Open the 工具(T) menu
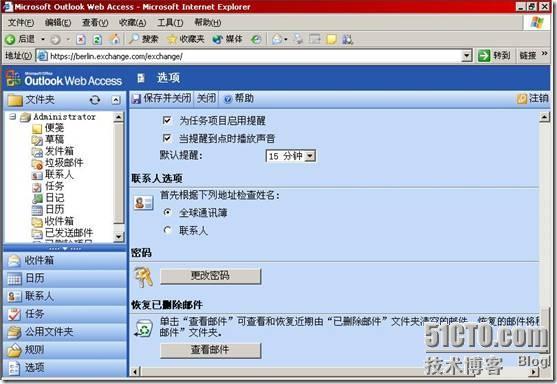Image resolution: width=557 pixels, height=384 pixels. coord(170,23)
